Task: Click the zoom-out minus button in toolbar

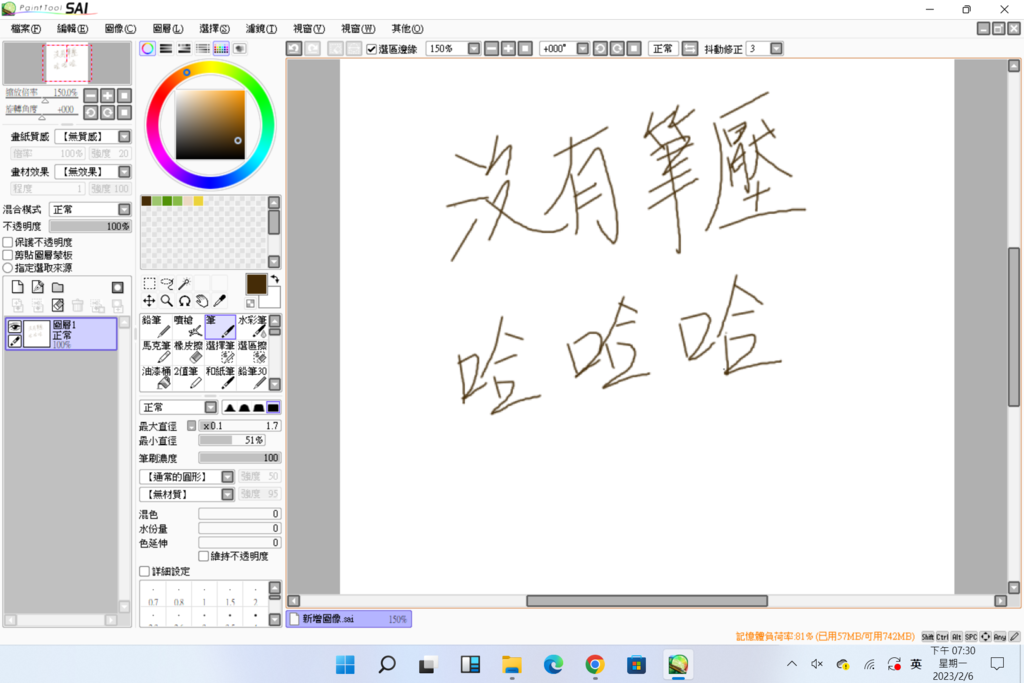Action: 492,49
